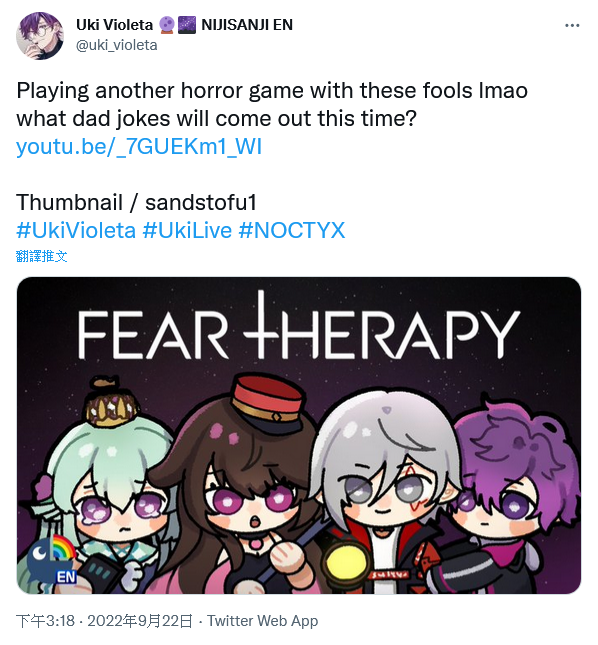
Task: Open the #NOCTYX hashtag
Action: tap(292, 230)
